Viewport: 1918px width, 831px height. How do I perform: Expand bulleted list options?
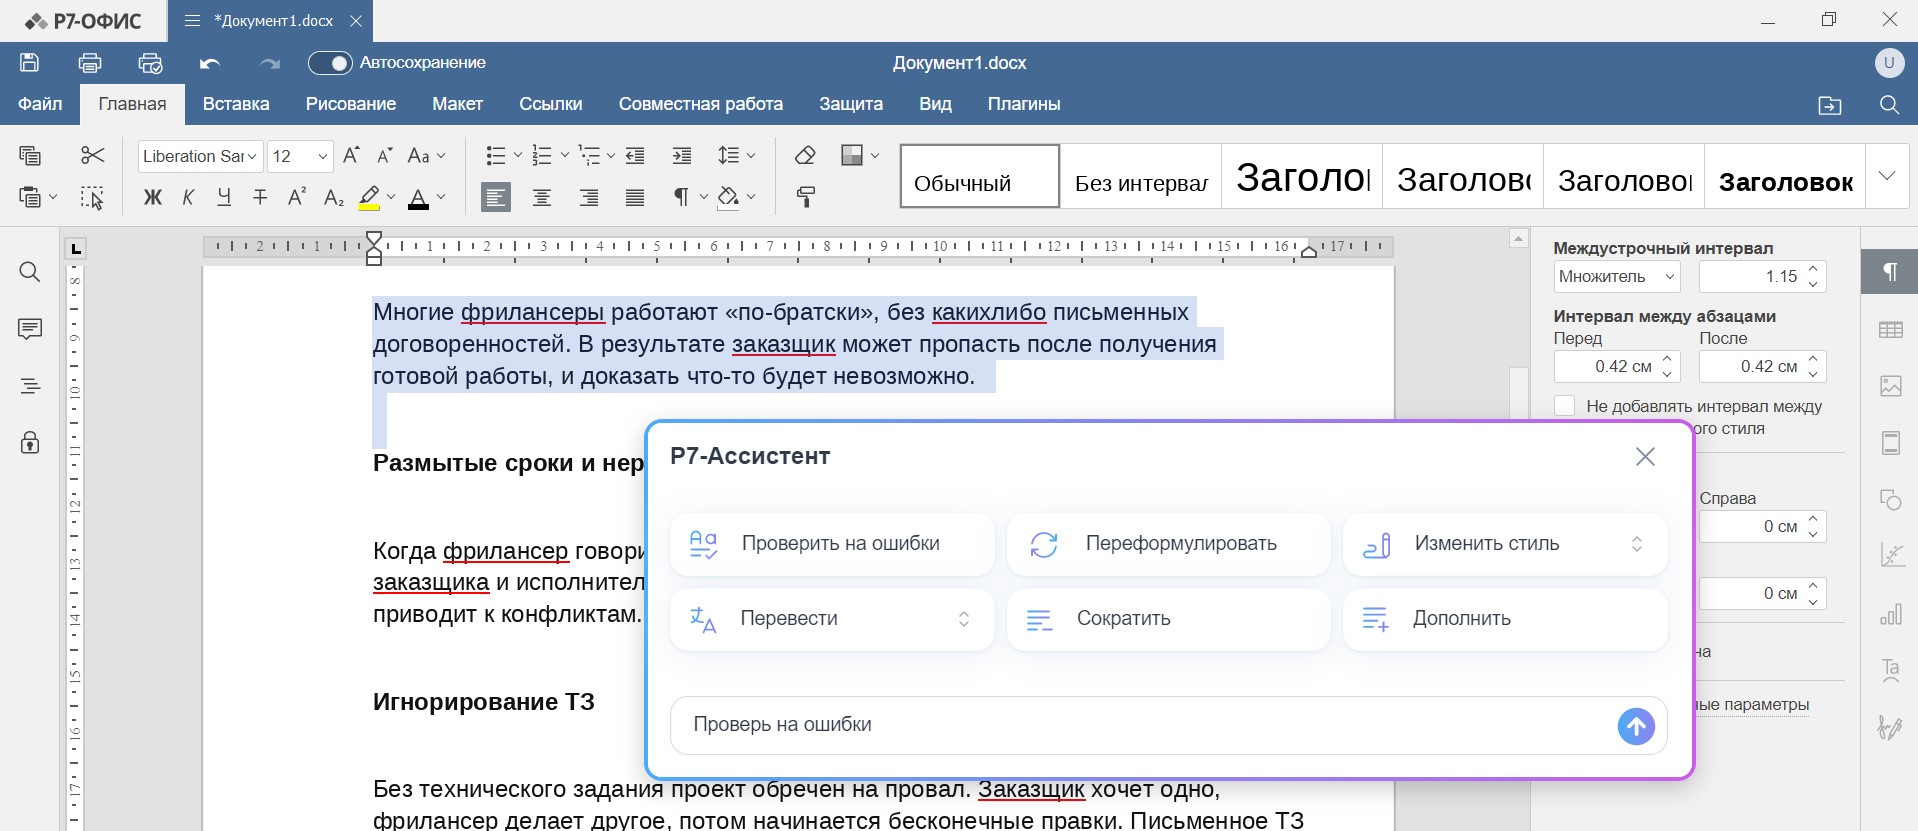point(517,155)
